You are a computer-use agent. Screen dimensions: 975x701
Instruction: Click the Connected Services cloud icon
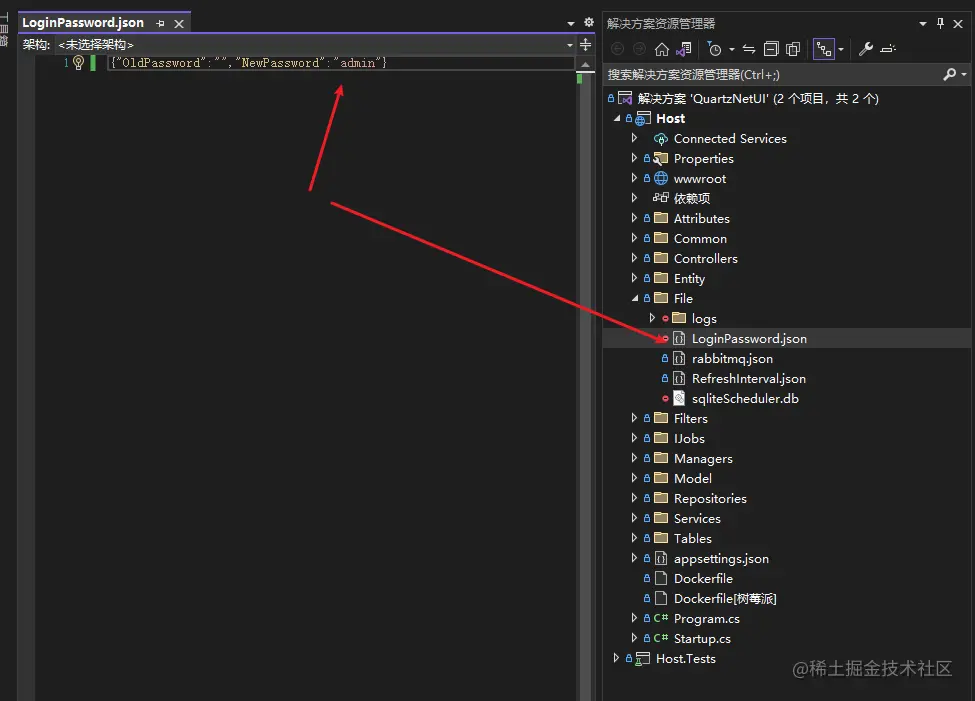click(661, 139)
